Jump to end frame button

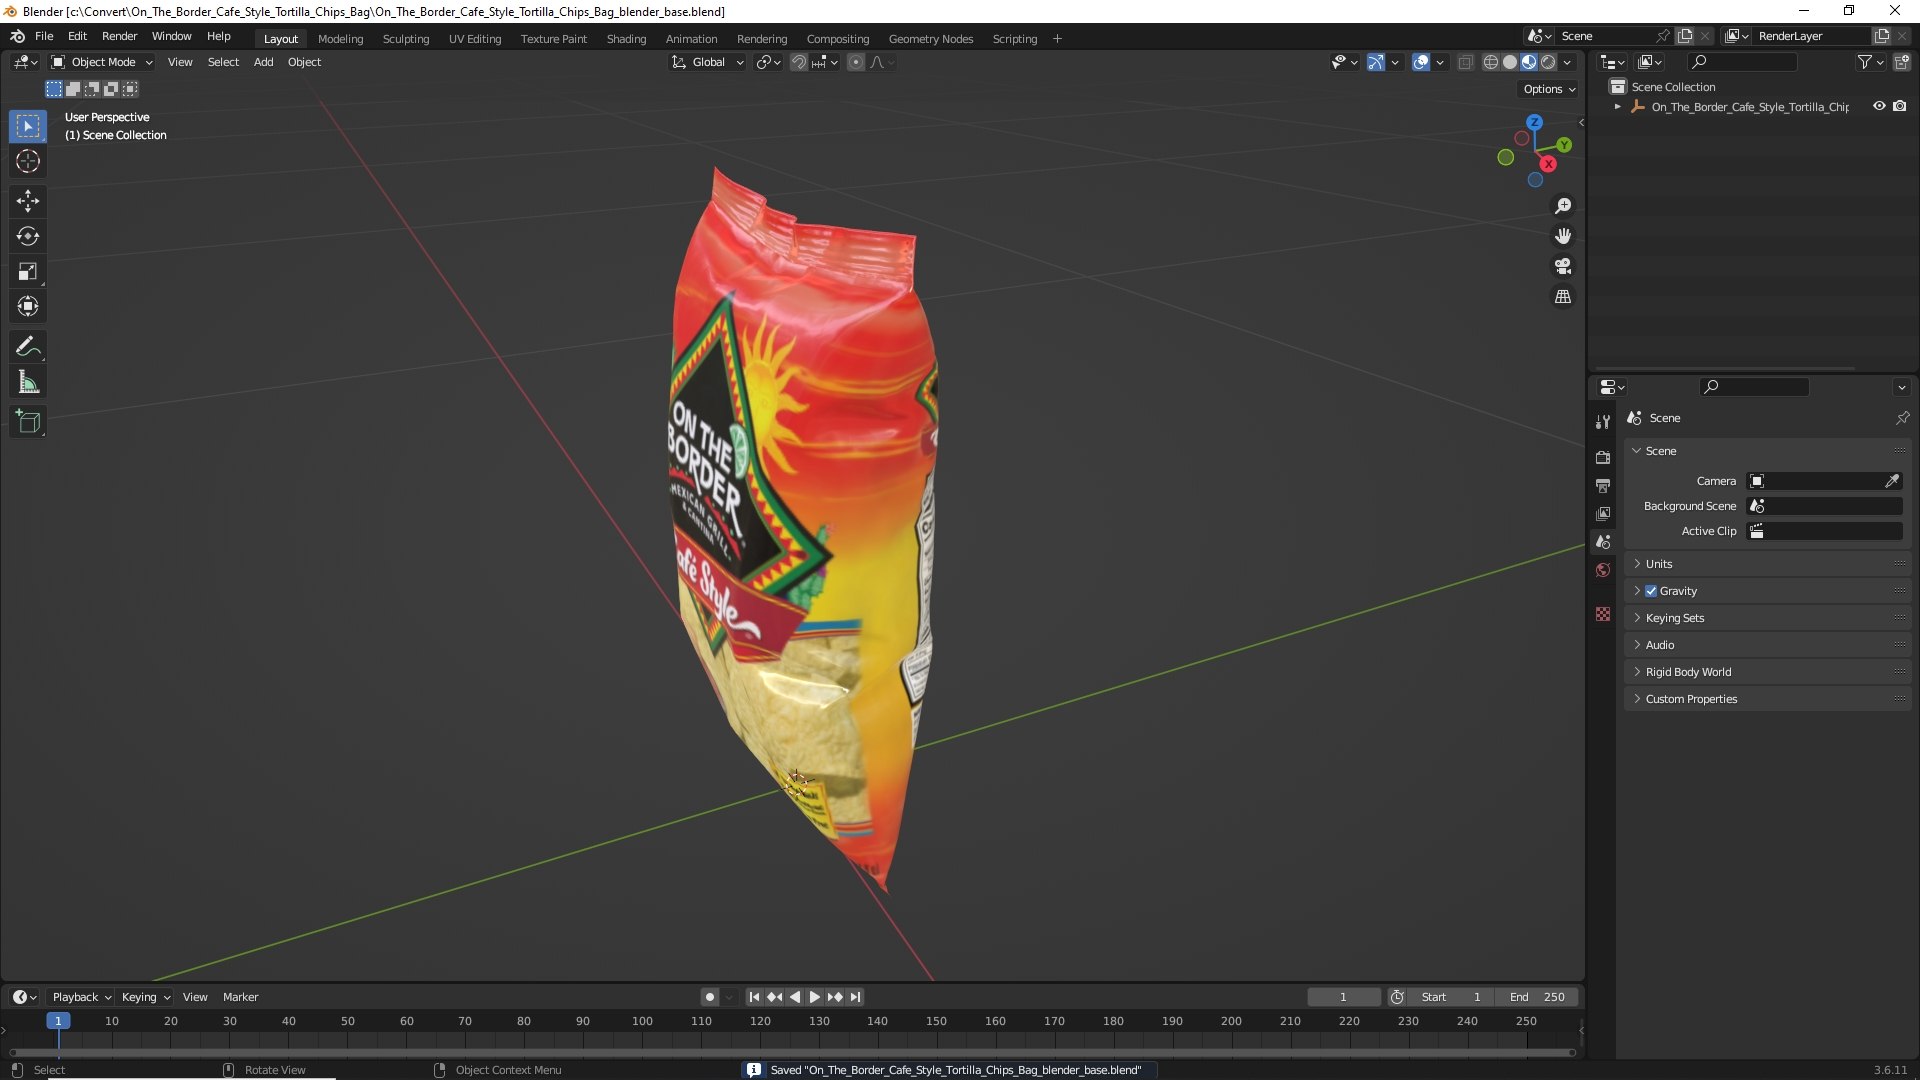point(855,997)
